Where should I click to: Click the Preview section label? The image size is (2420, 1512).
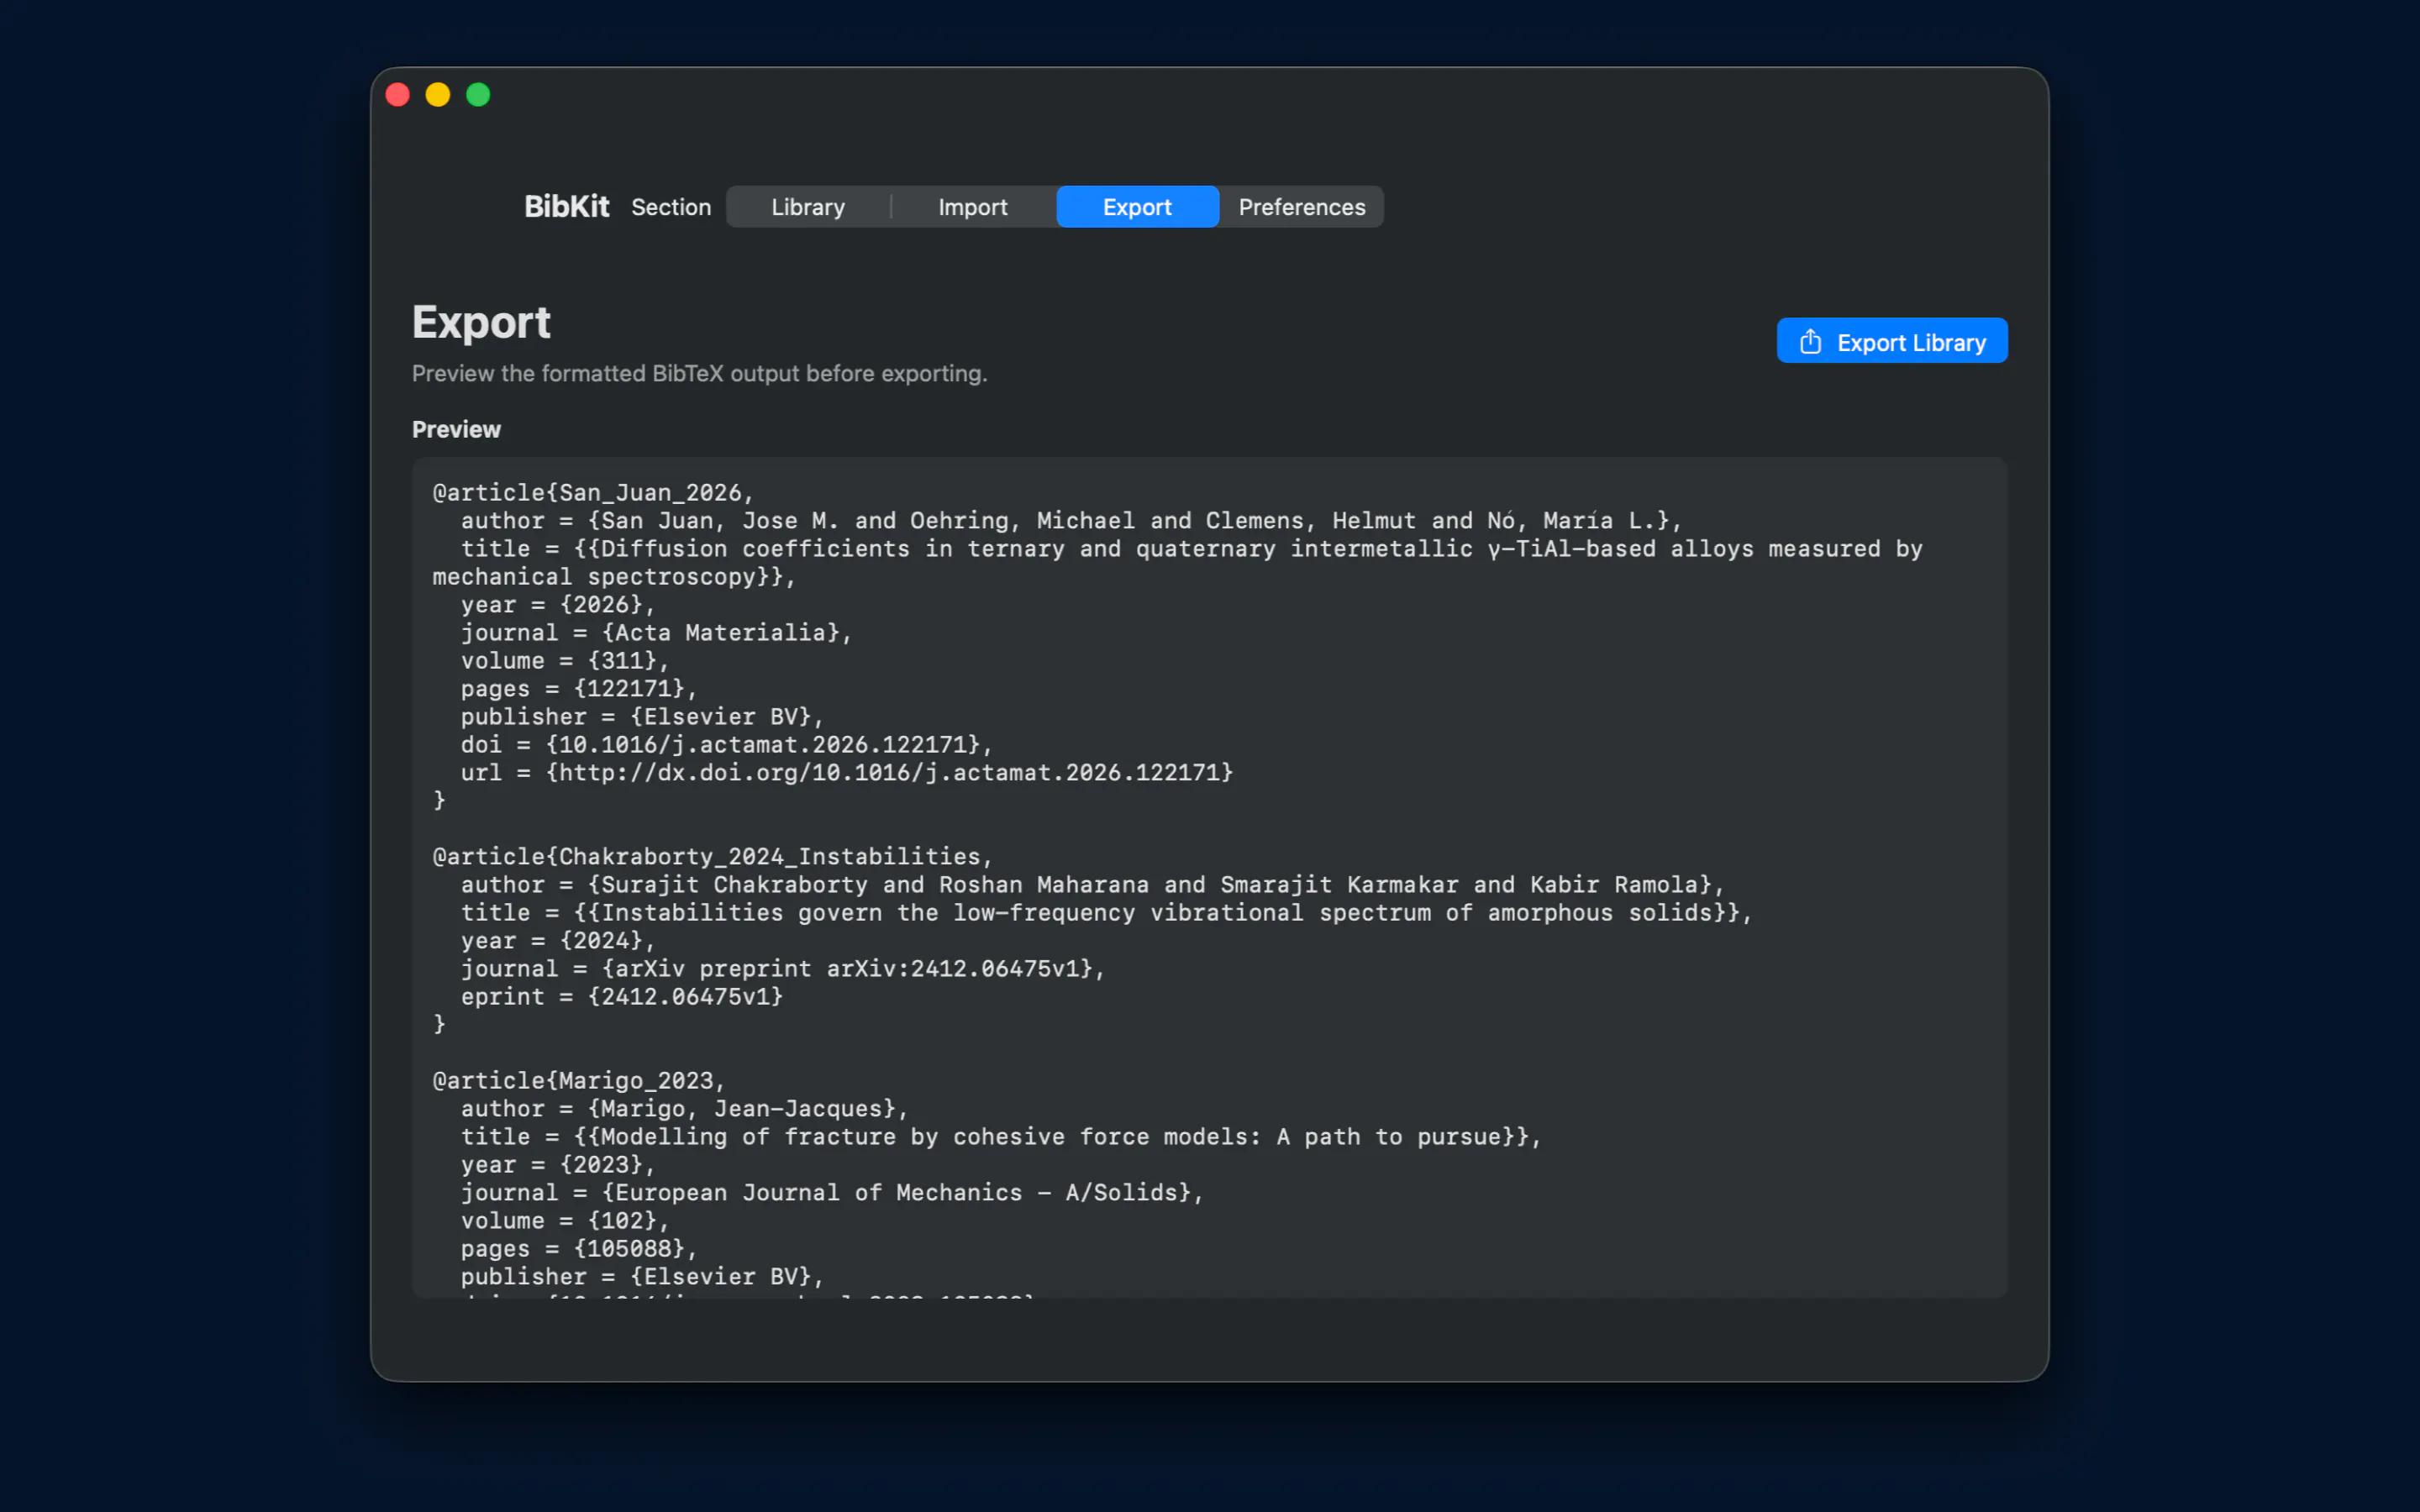pos(456,429)
